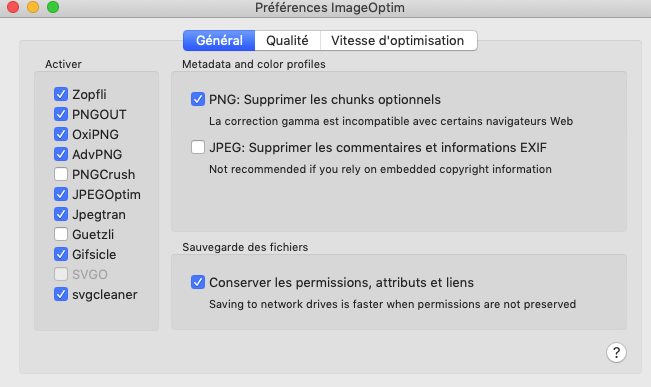Open the Vitesse d'optimisation tab

pyautogui.click(x=398, y=40)
